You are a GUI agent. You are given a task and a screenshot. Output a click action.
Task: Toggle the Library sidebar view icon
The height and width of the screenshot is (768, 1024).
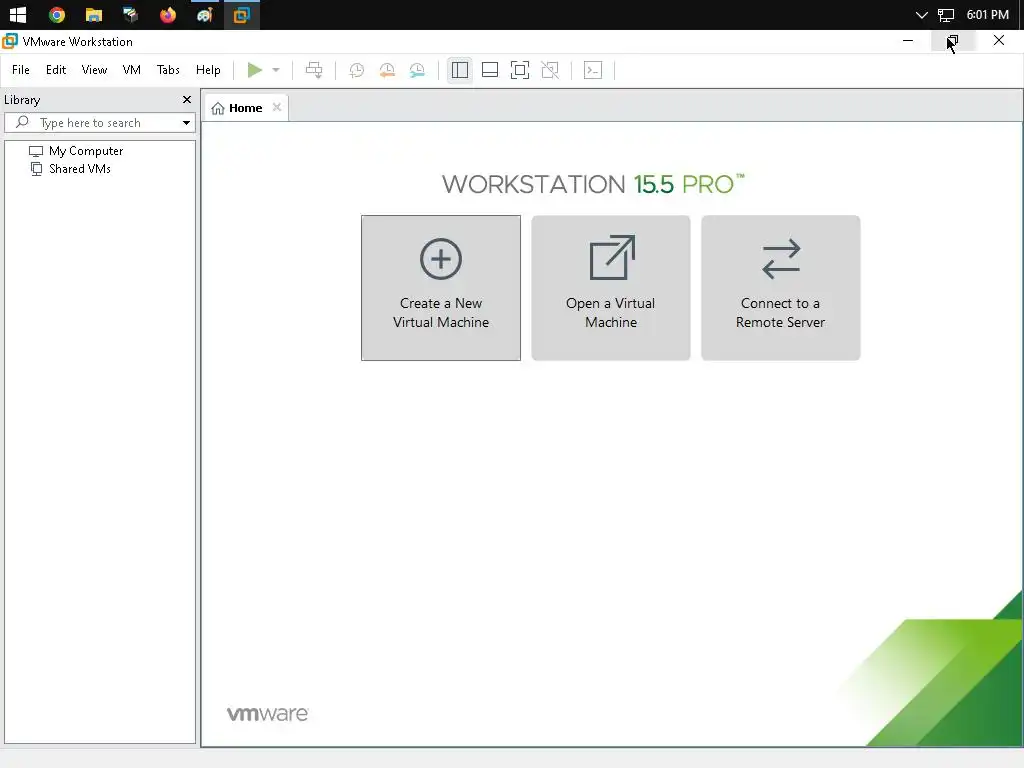[460, 70]
